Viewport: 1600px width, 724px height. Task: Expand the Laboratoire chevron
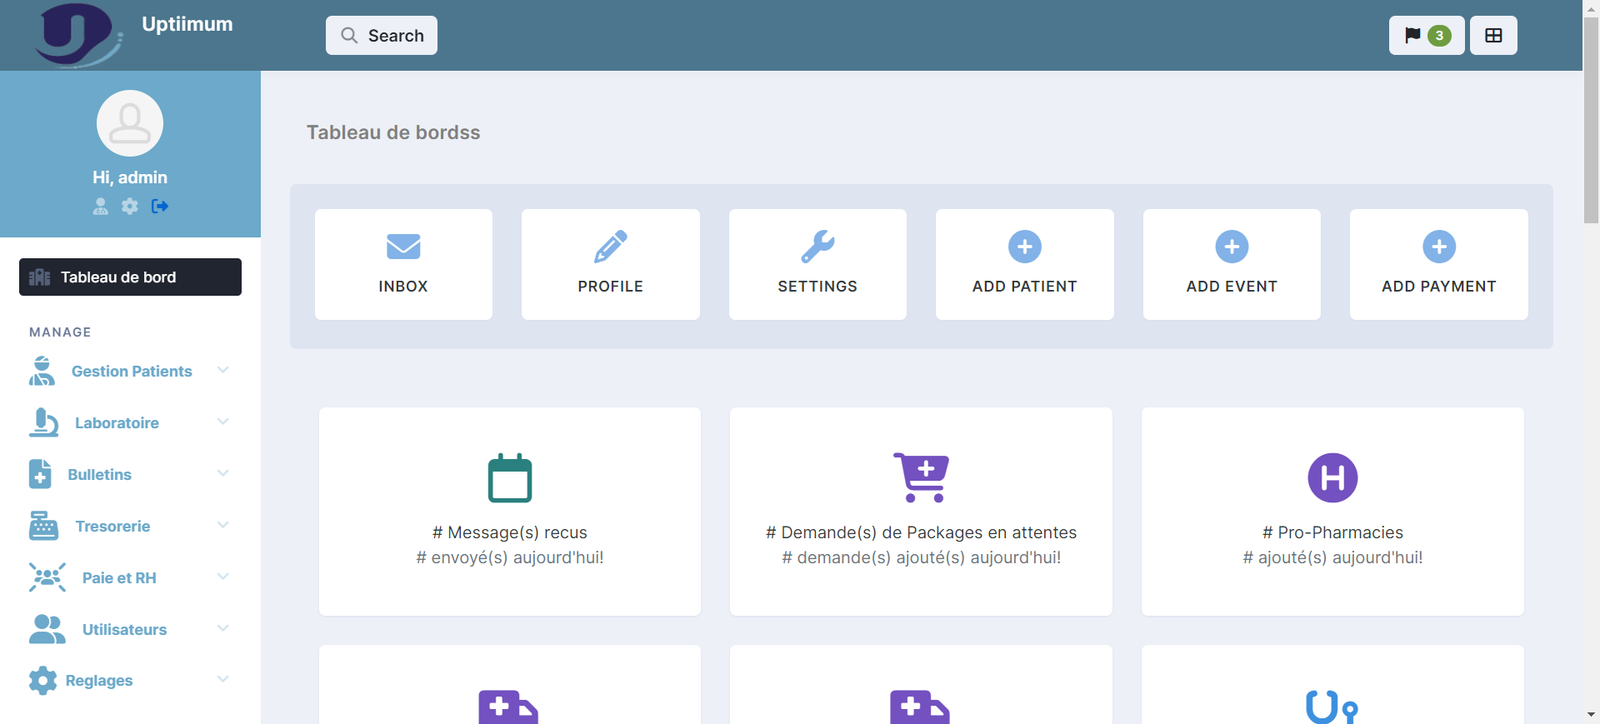(223, 422)
